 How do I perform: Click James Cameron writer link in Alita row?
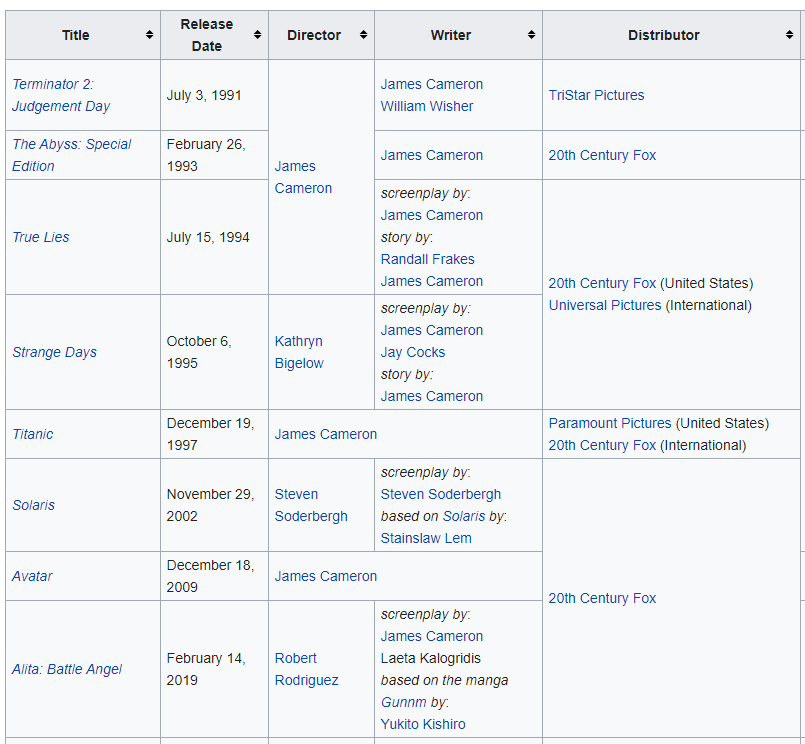coord(431,636)
